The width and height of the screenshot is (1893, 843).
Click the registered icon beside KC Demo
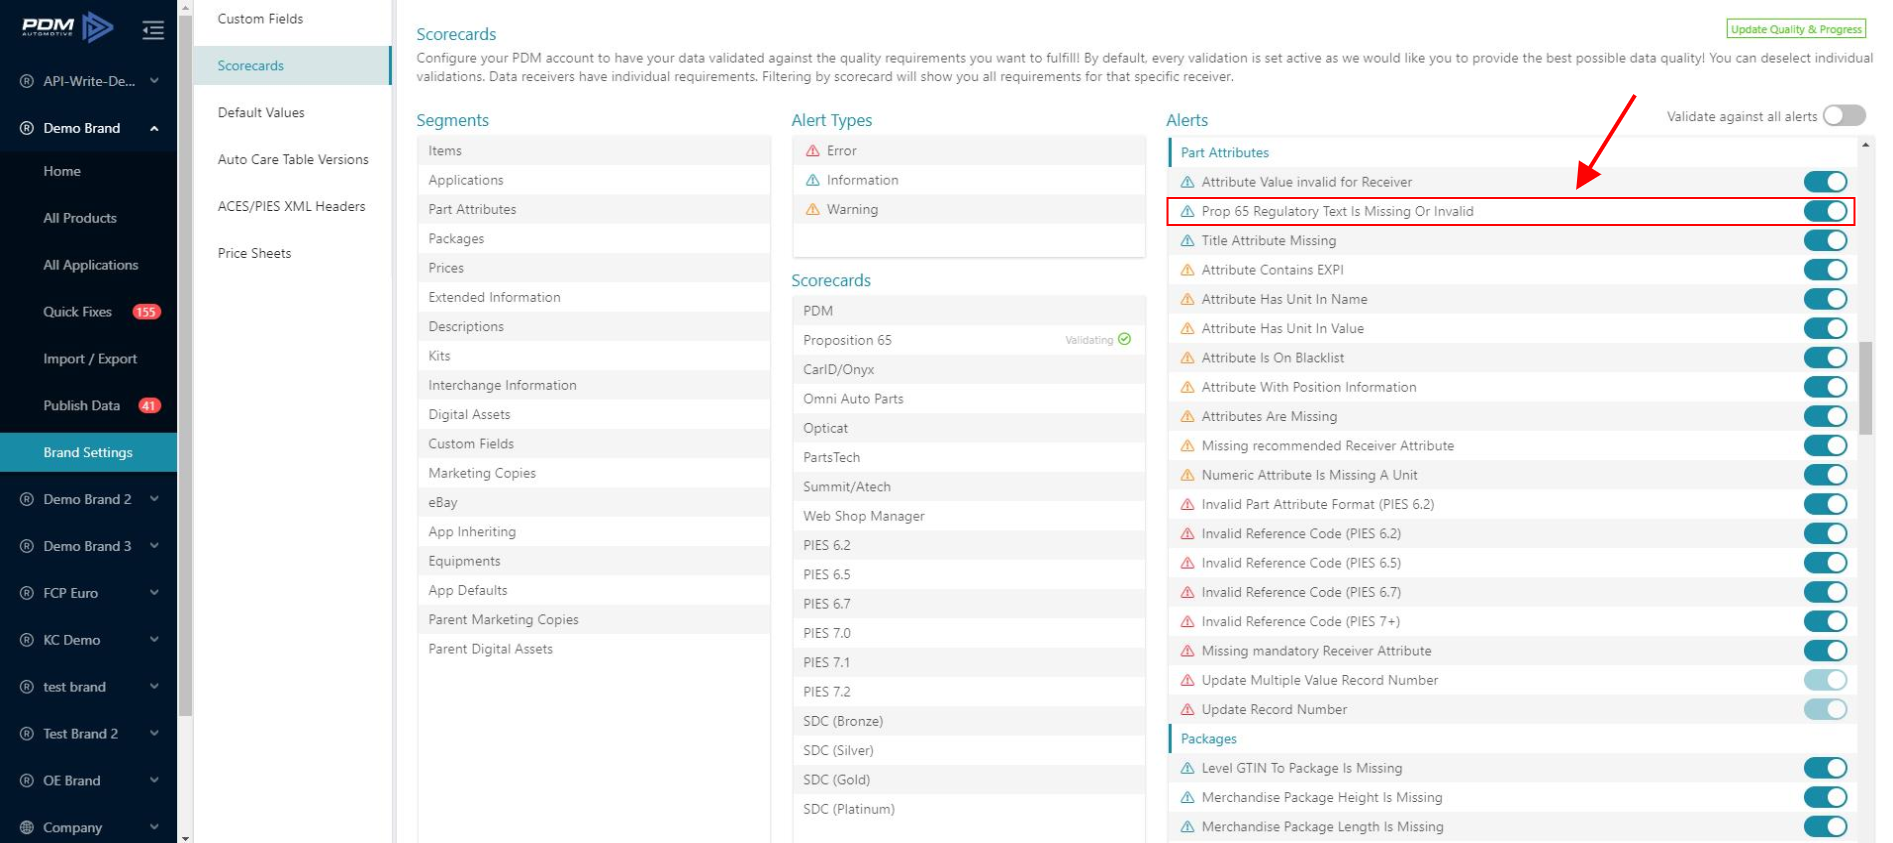pos(27,640)
